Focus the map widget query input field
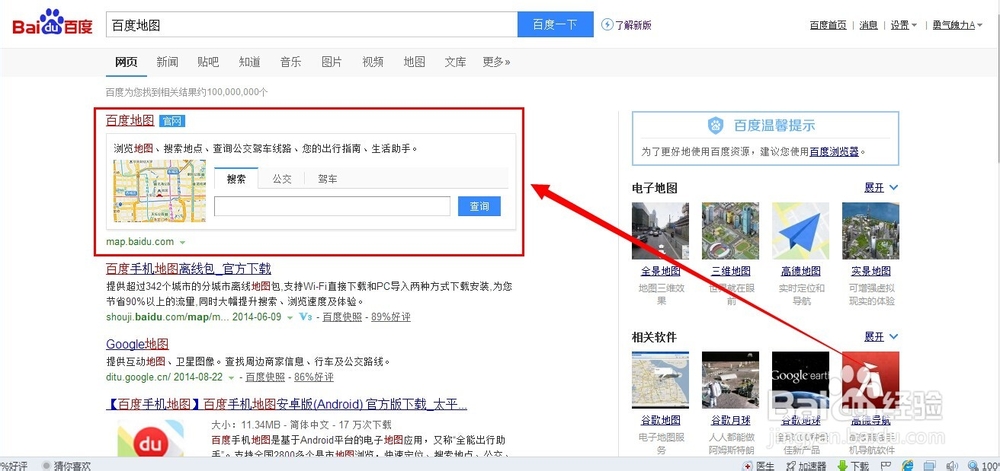The width and height of the screenshot is (1000, 471). point(332,206)
